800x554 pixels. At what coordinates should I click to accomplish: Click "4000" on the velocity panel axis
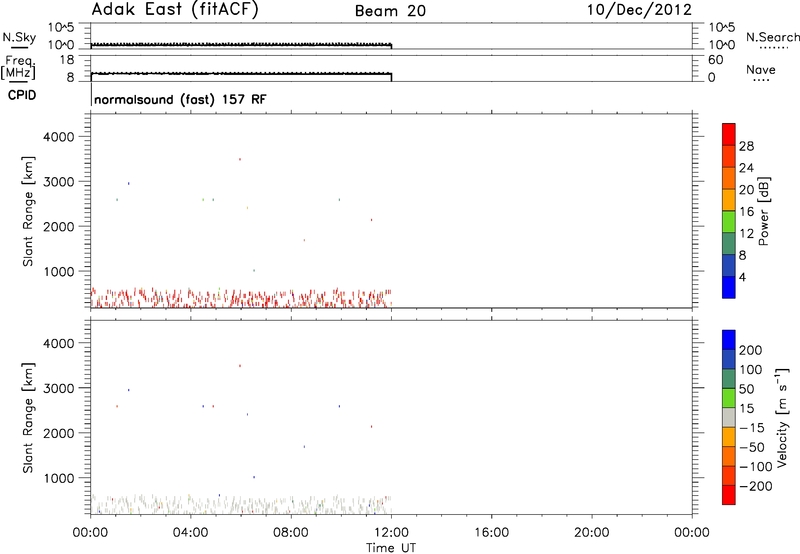coord(58,343)
